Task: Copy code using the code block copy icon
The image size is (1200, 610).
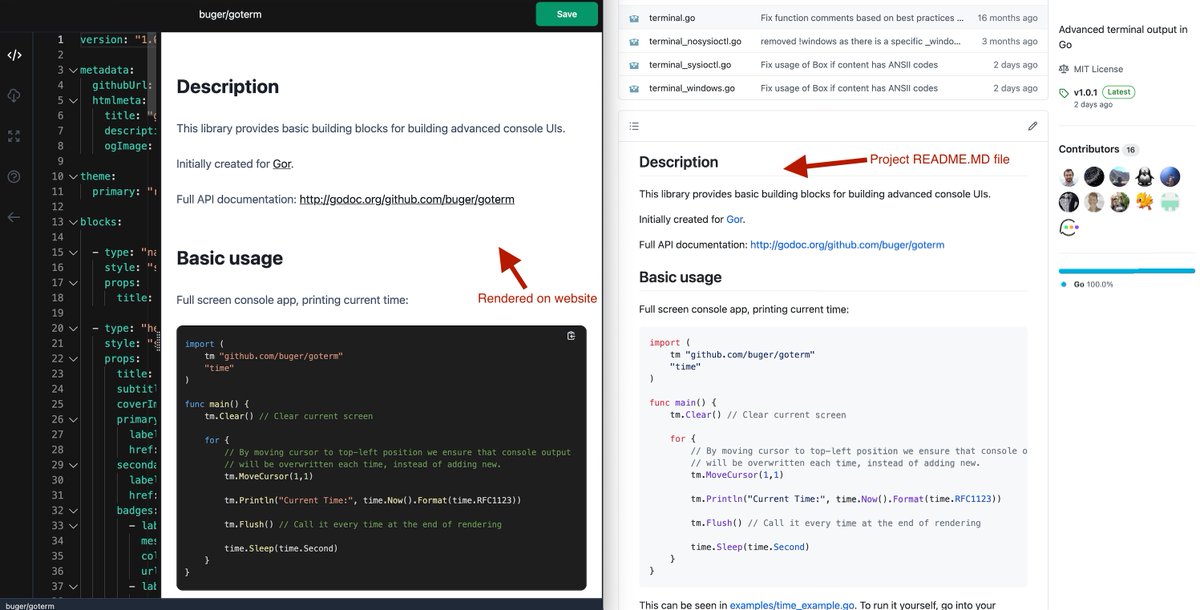Action: pyautogui.click(x=571, y=336)
